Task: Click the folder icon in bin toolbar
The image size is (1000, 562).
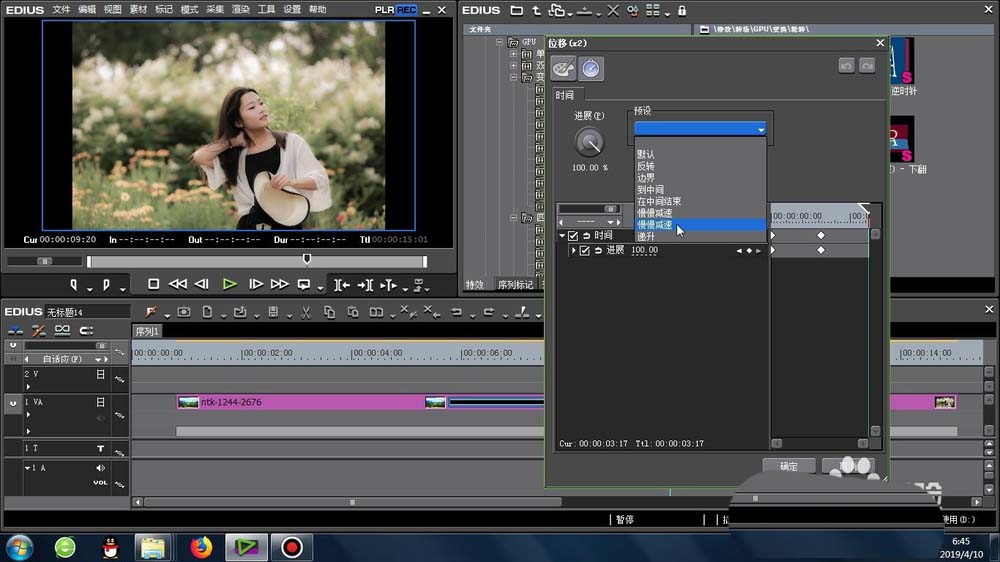Action: tap(517, 10)
